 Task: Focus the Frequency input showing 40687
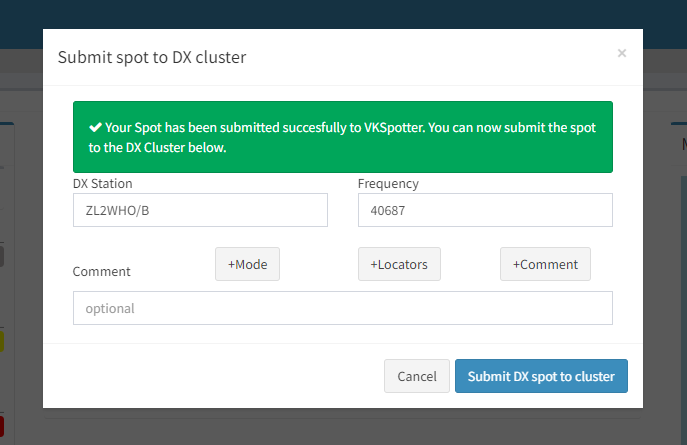click(485, 210)
